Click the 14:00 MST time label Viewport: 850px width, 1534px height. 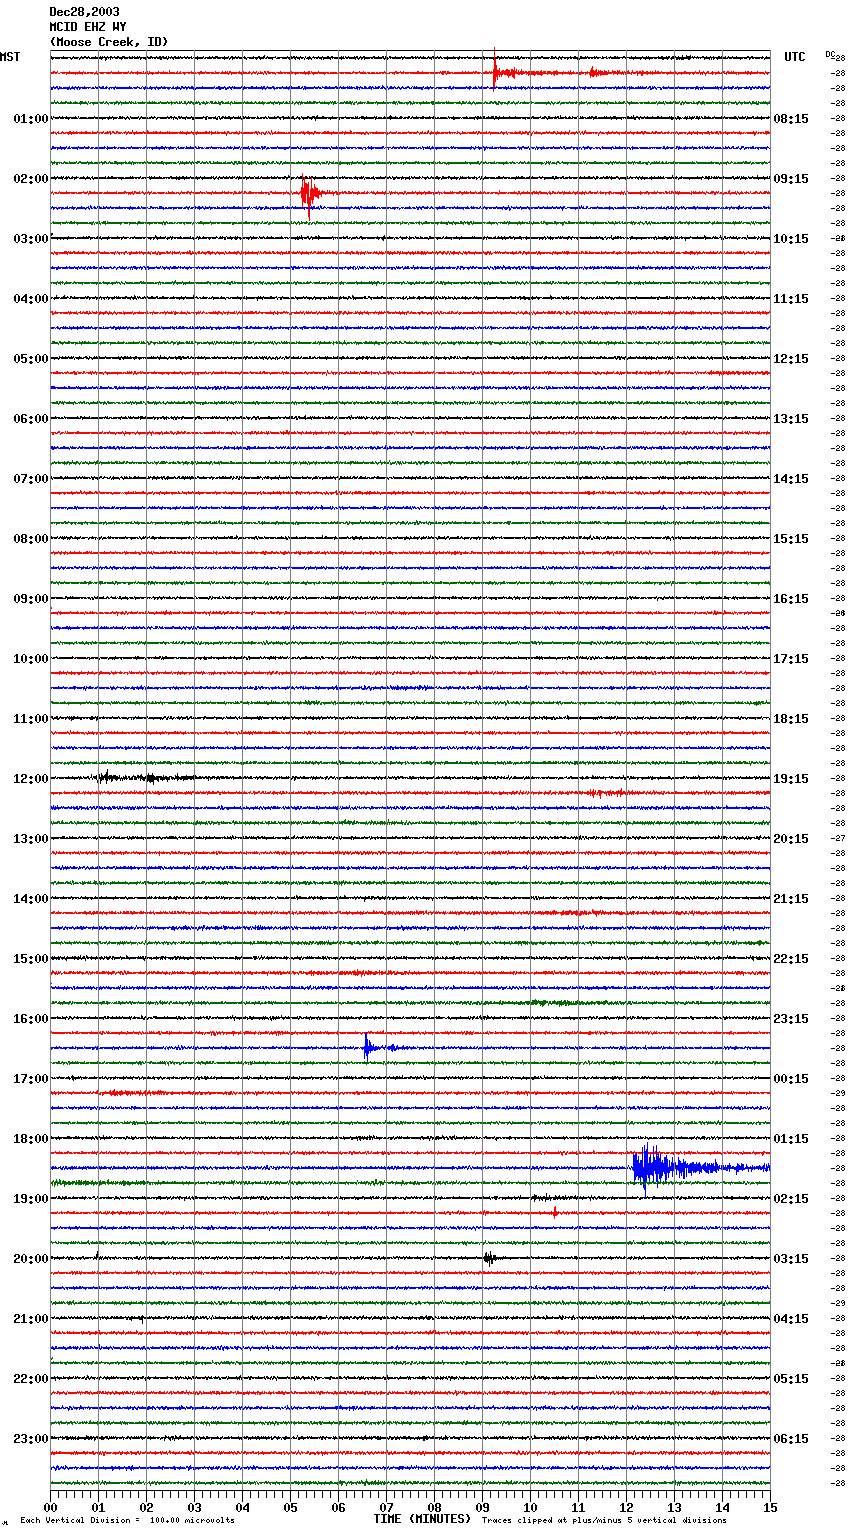31,899
